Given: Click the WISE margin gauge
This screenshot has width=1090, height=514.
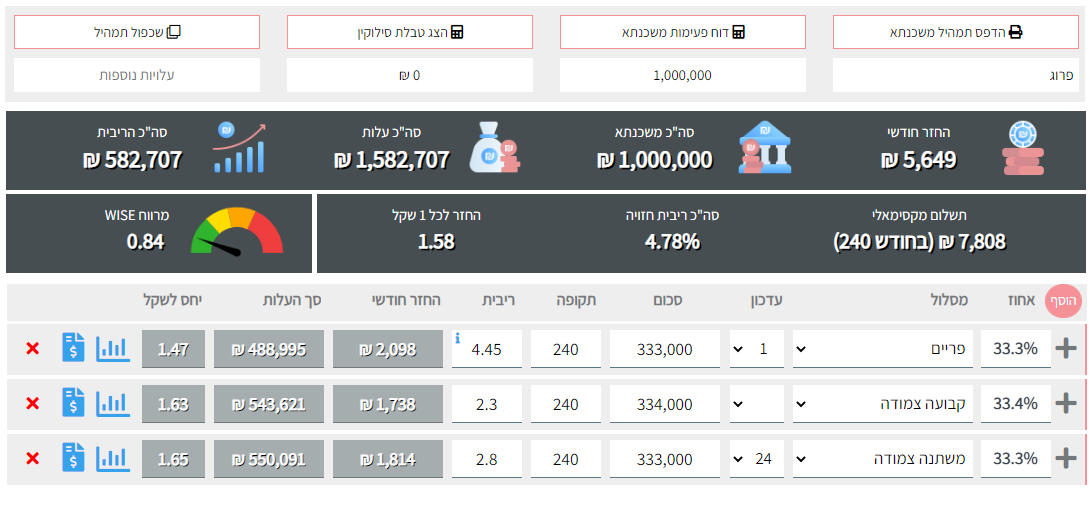Looking at the screenshot, I should tap(237, 231).
